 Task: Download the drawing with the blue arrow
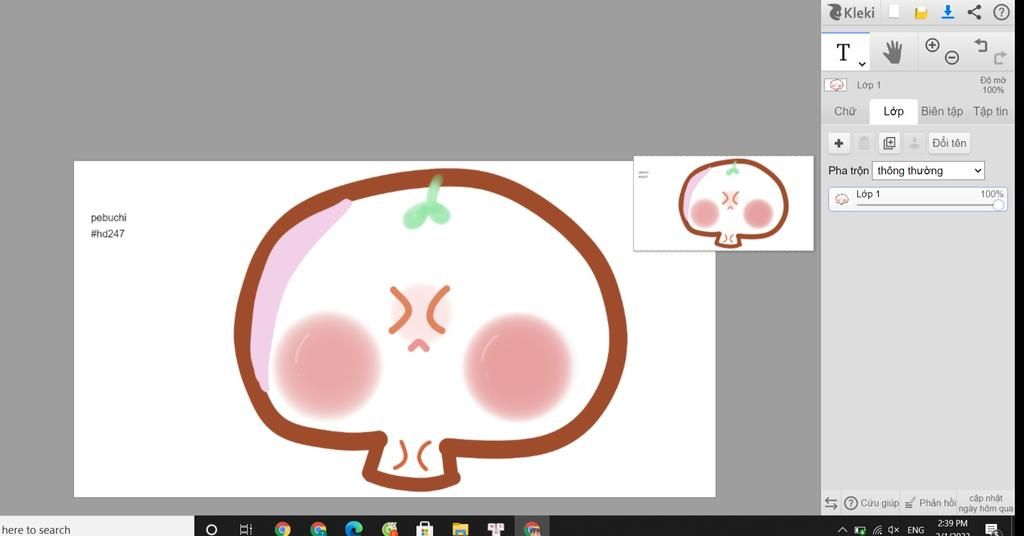[x=948, y=12]
